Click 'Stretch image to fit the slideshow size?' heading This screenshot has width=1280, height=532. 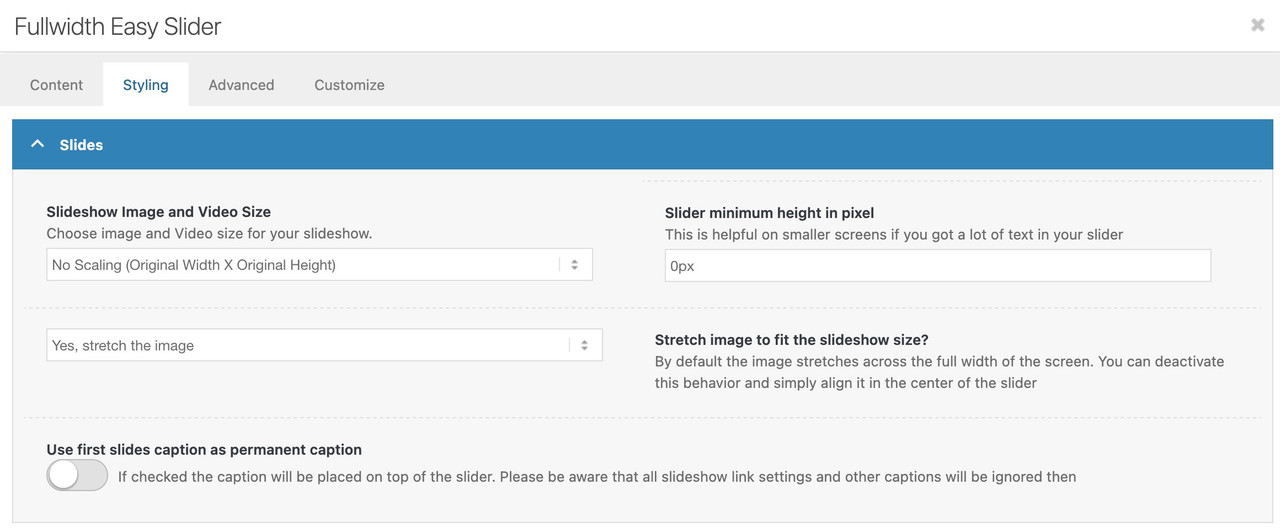[x=792, y=340]
